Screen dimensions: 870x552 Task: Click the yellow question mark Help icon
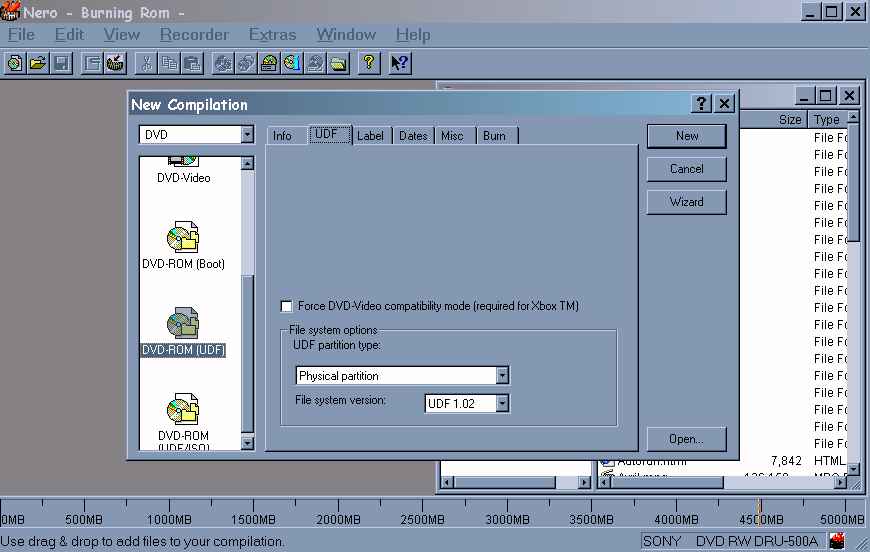[x=369, y=63]
